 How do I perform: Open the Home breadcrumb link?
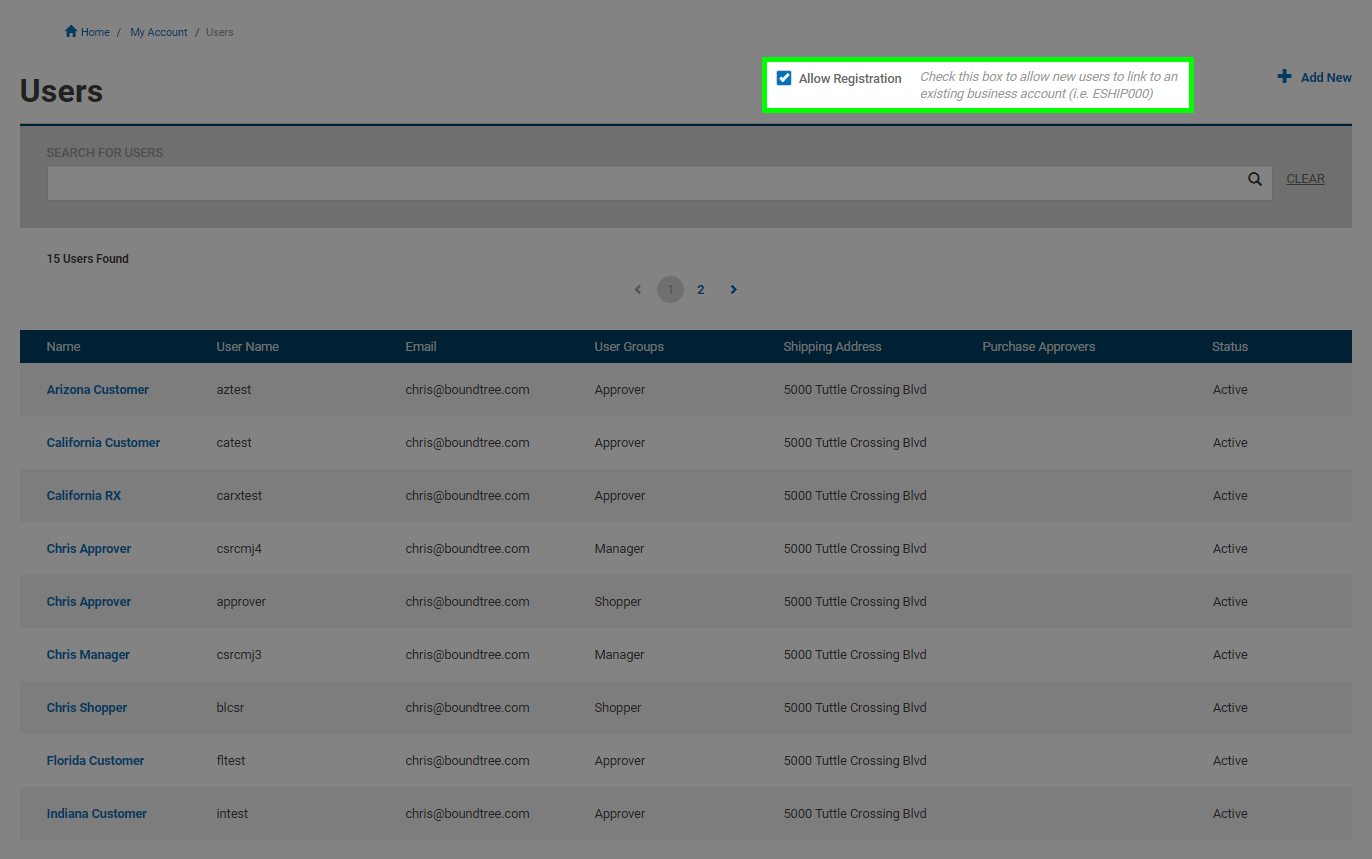pyautogui.click(x=95, y=32)
